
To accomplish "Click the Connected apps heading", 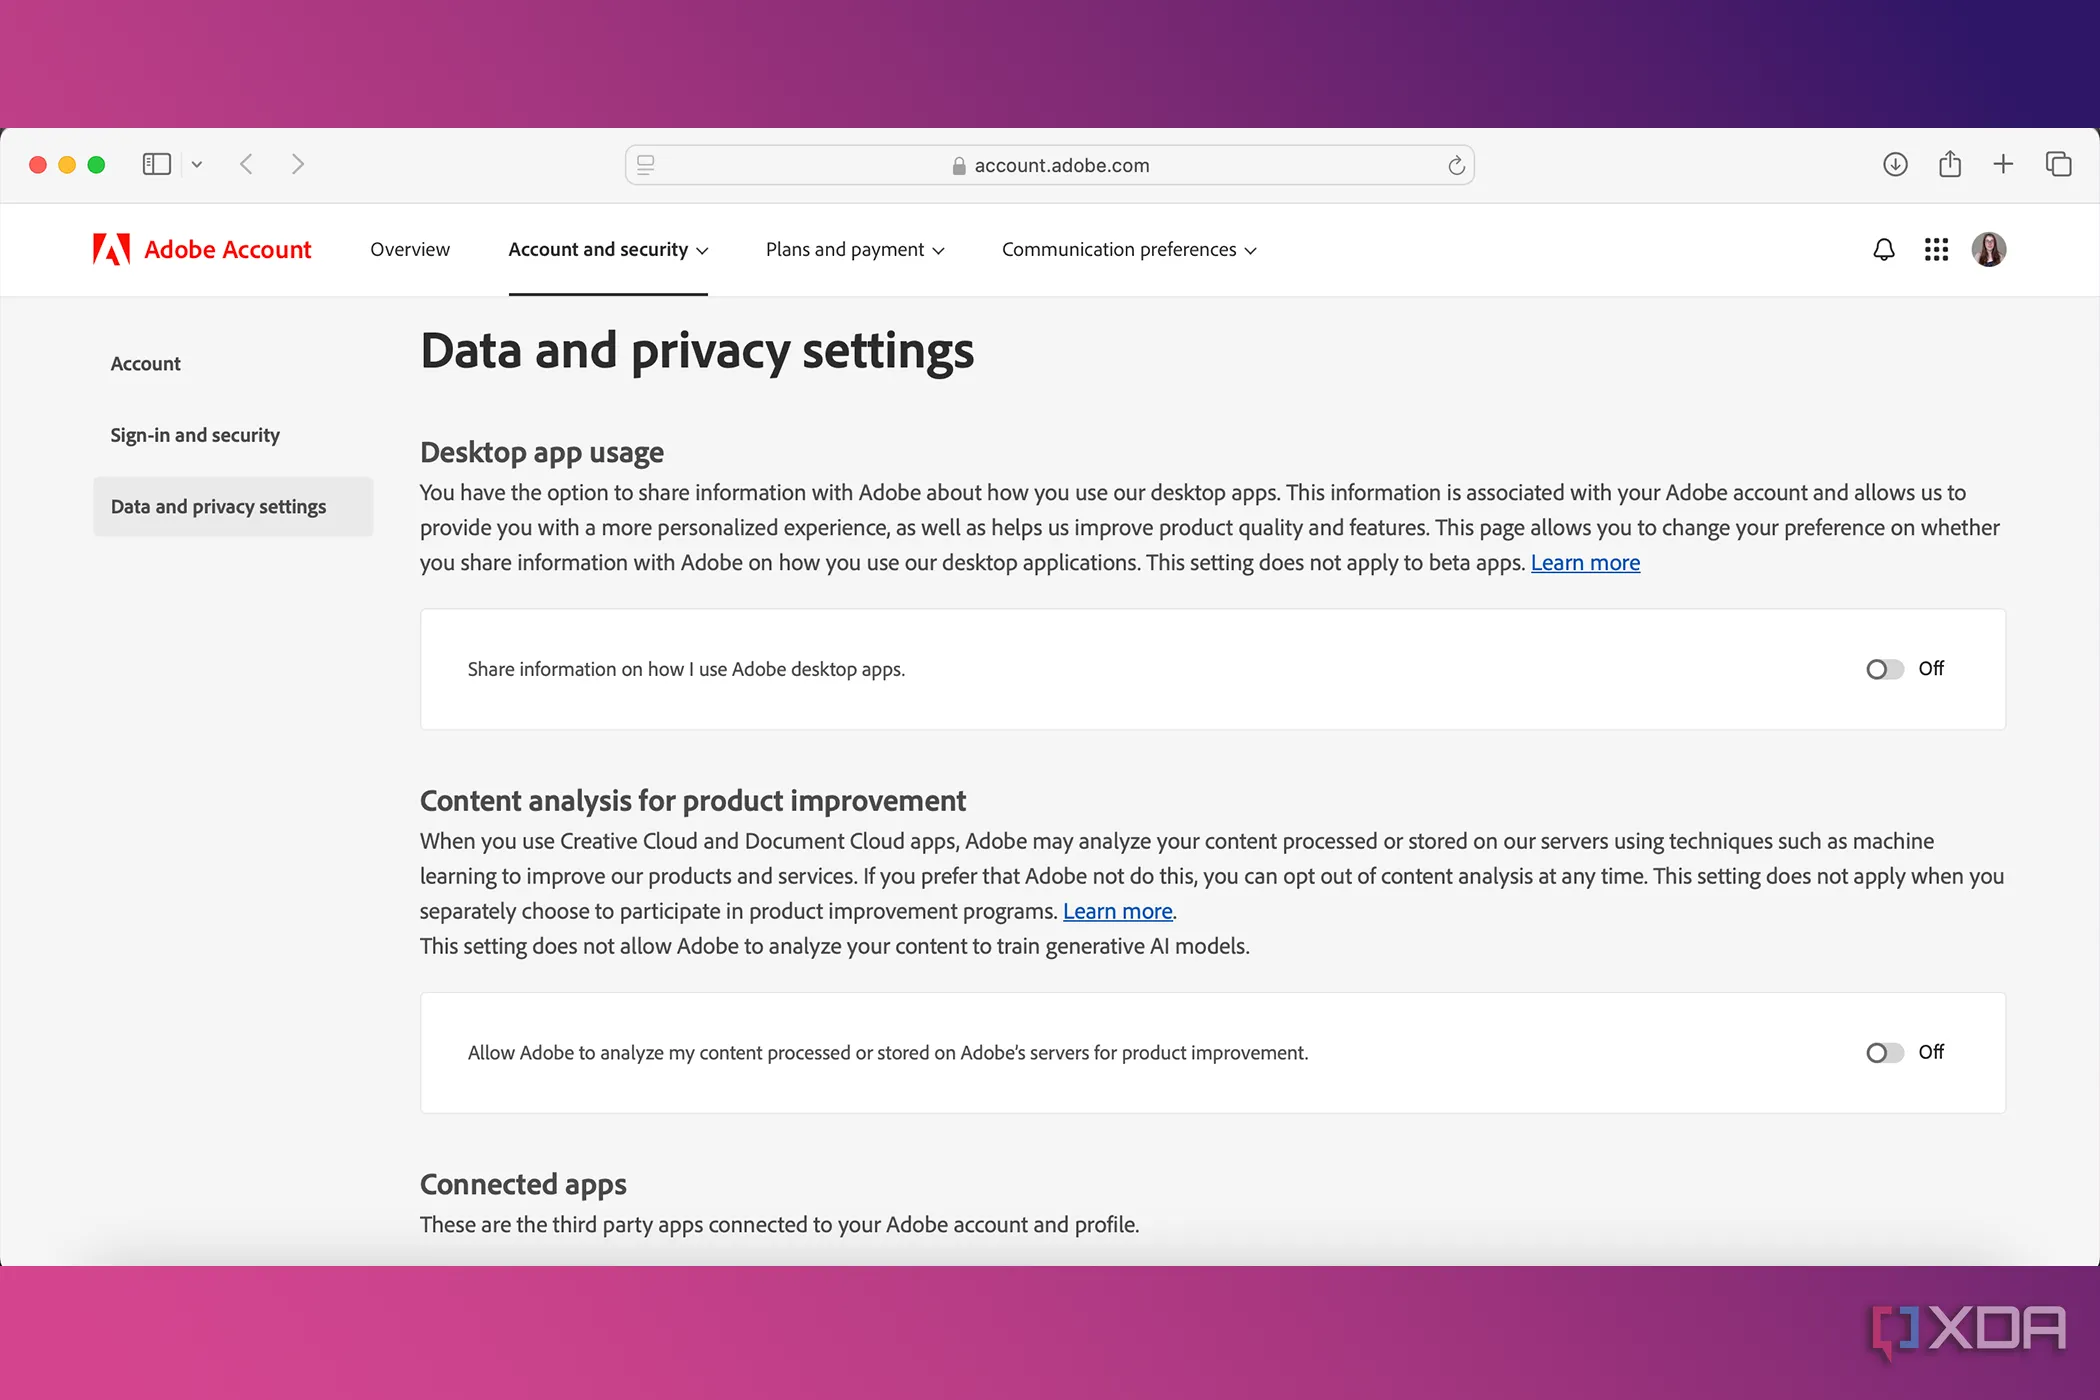I will click(523, 1184).
